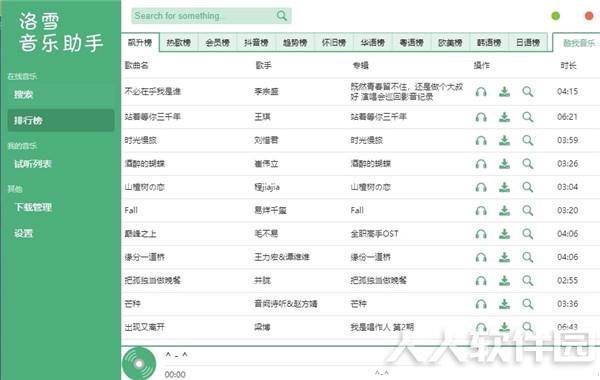Download 山楂树の恋 by 程jiajia
This screenshot has height=380, width=600.
click(504, 187)
